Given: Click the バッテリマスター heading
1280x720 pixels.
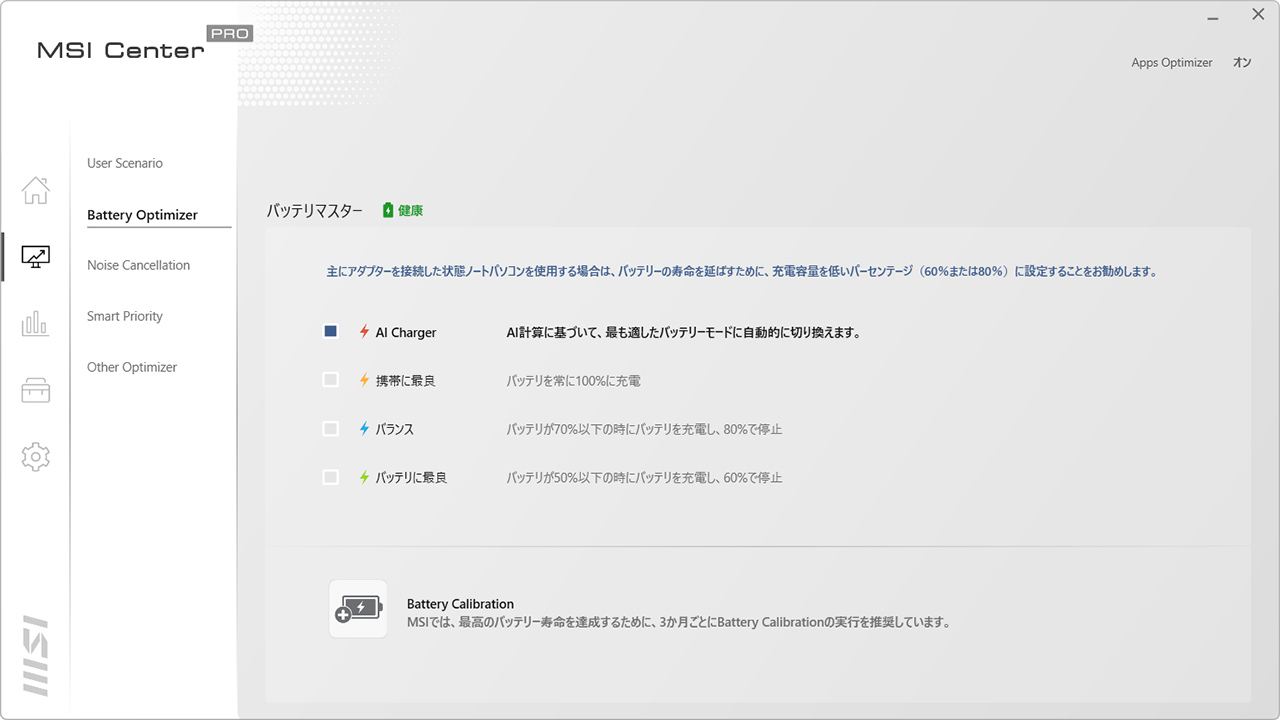Looking at the screenshot, I should click(315, 211).
